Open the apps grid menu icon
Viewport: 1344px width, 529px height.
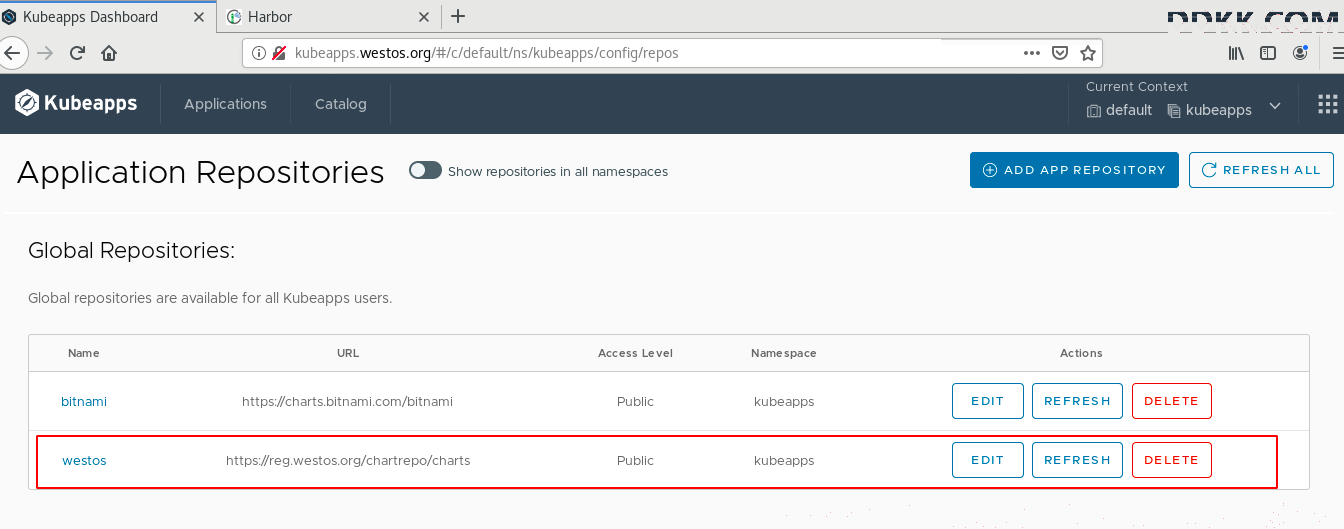(x=1327, y=104)
